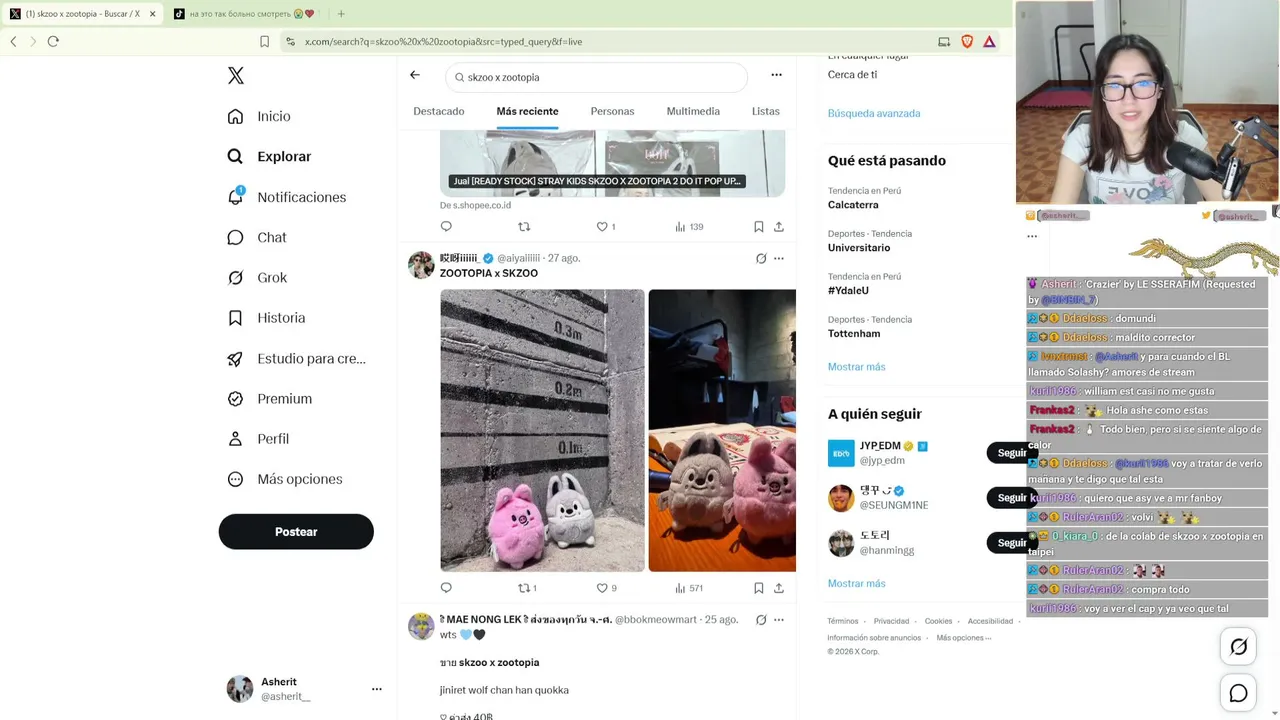Viewport: 1280px width, 720px height.
Task: Reply to the shopee link post
Action: click(x=446, y=227)
